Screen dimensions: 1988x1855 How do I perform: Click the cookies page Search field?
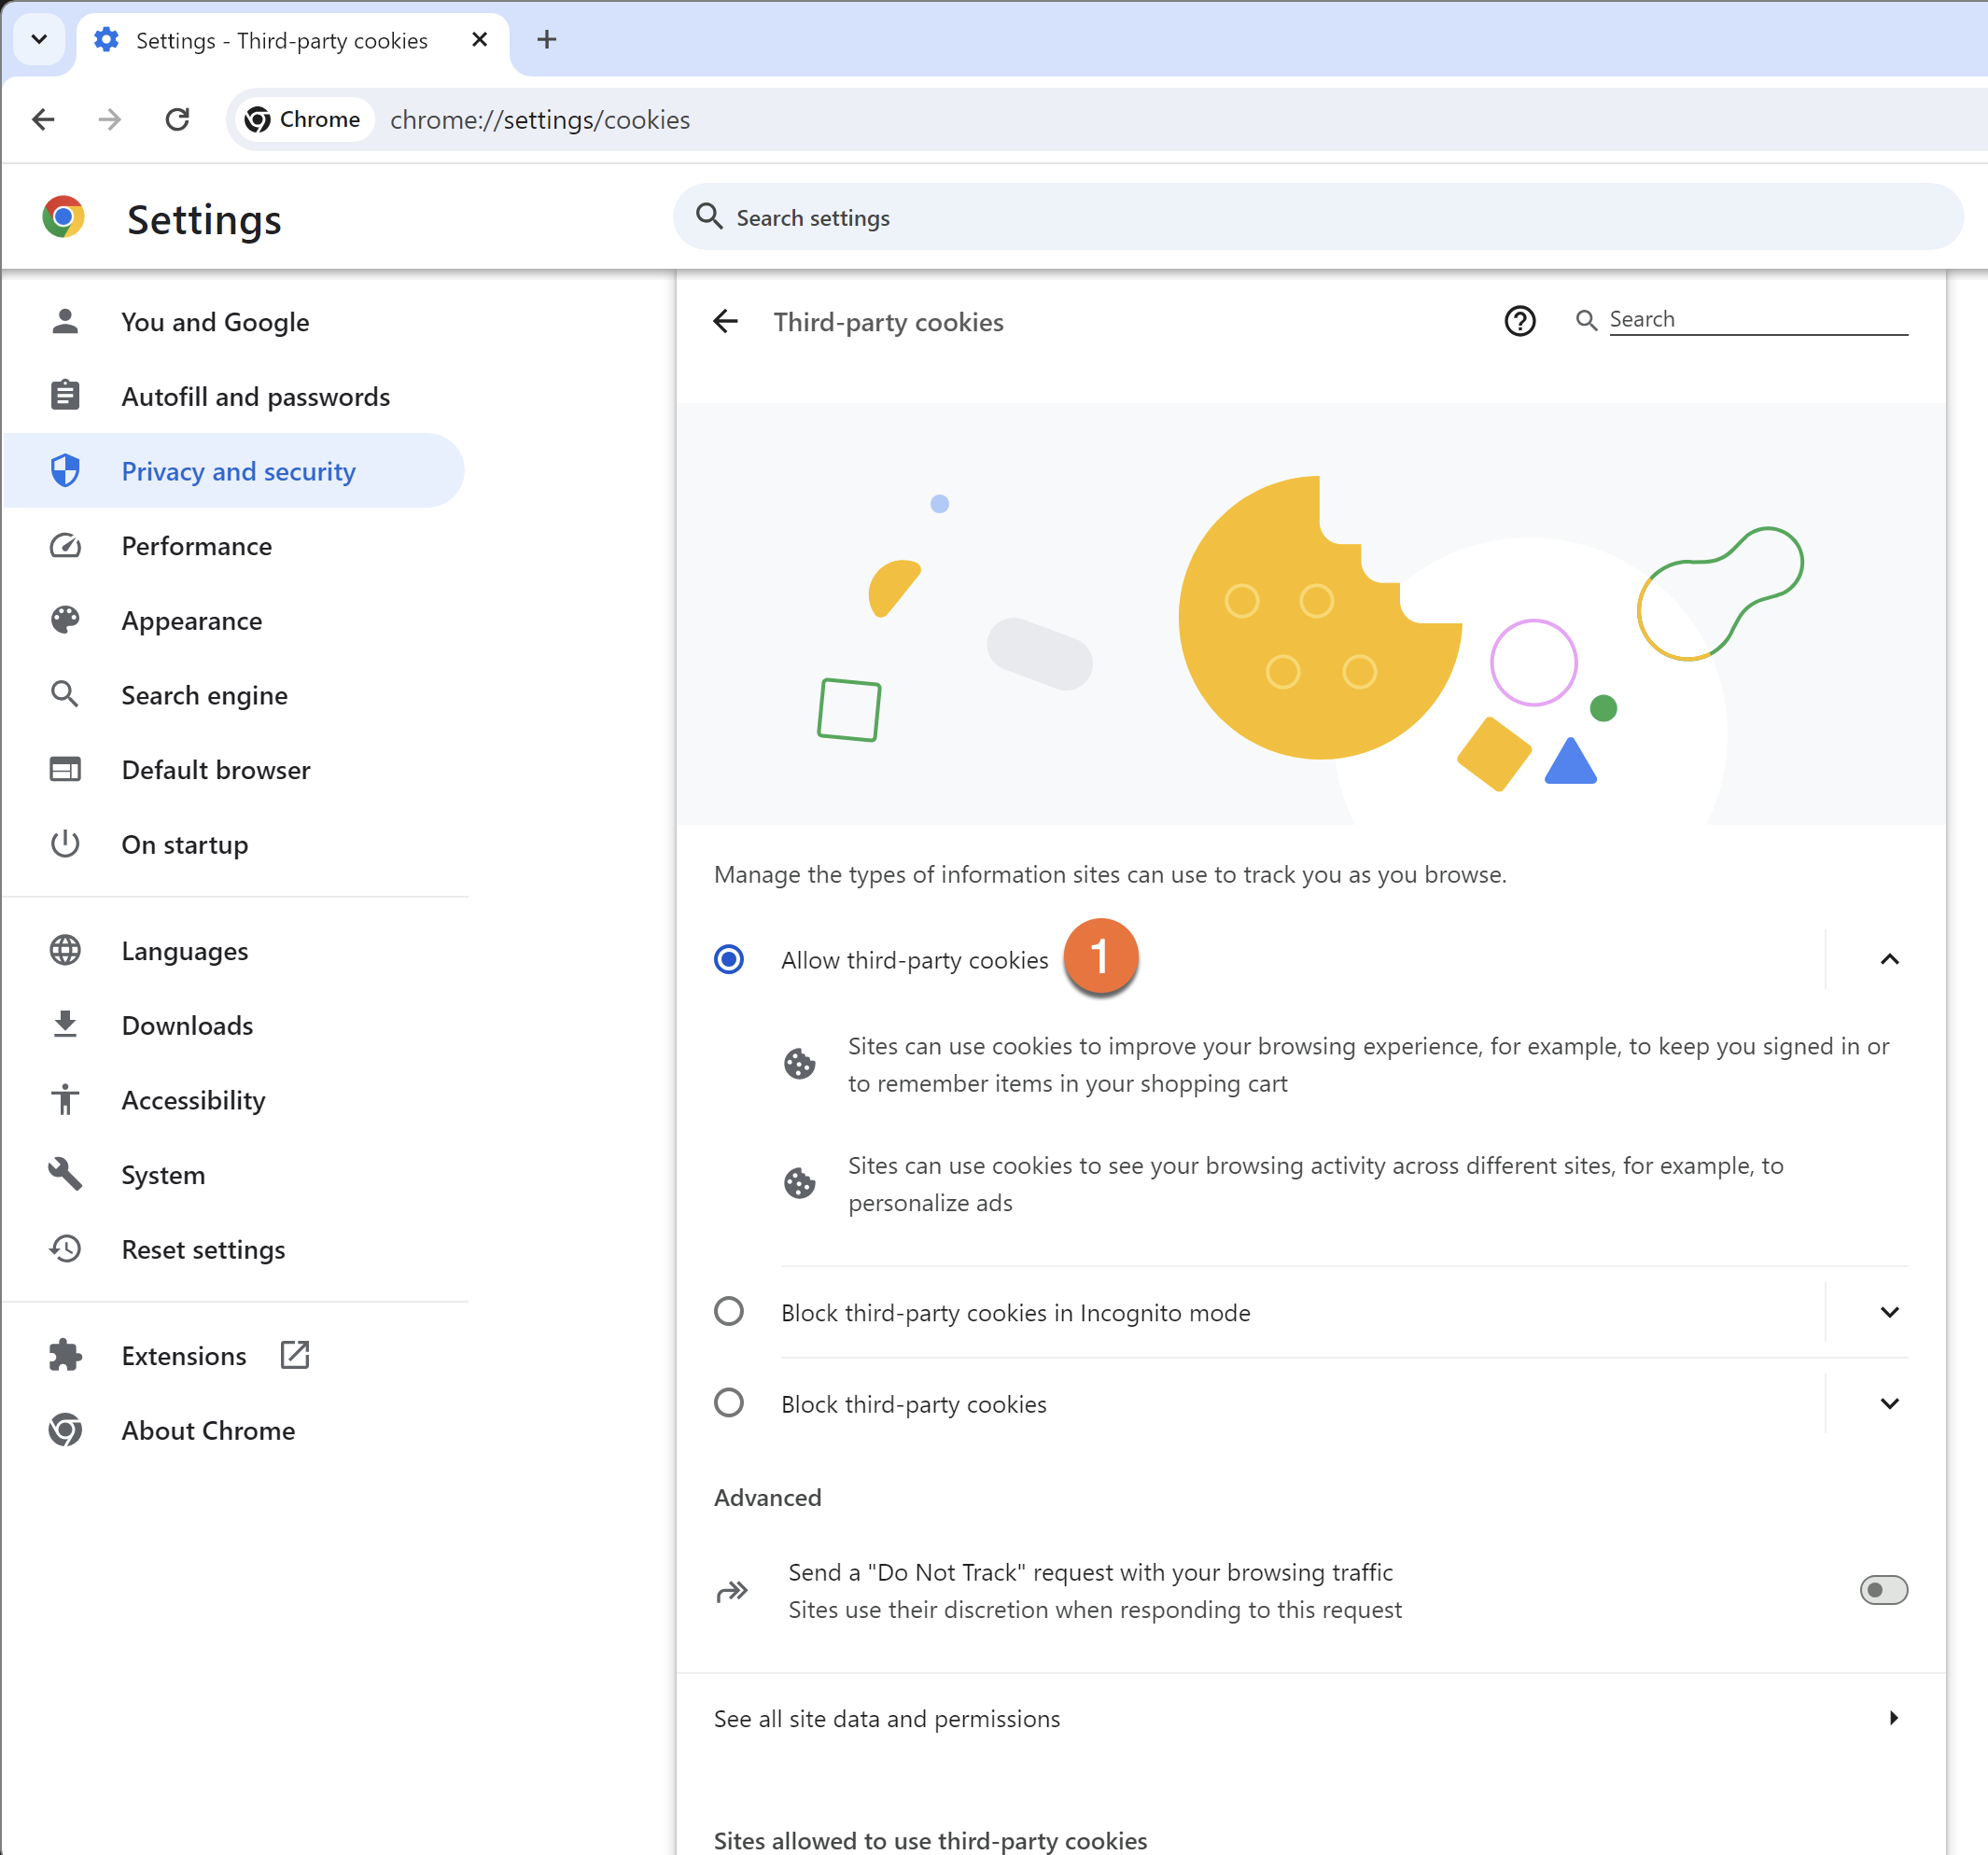point(1756,319)
